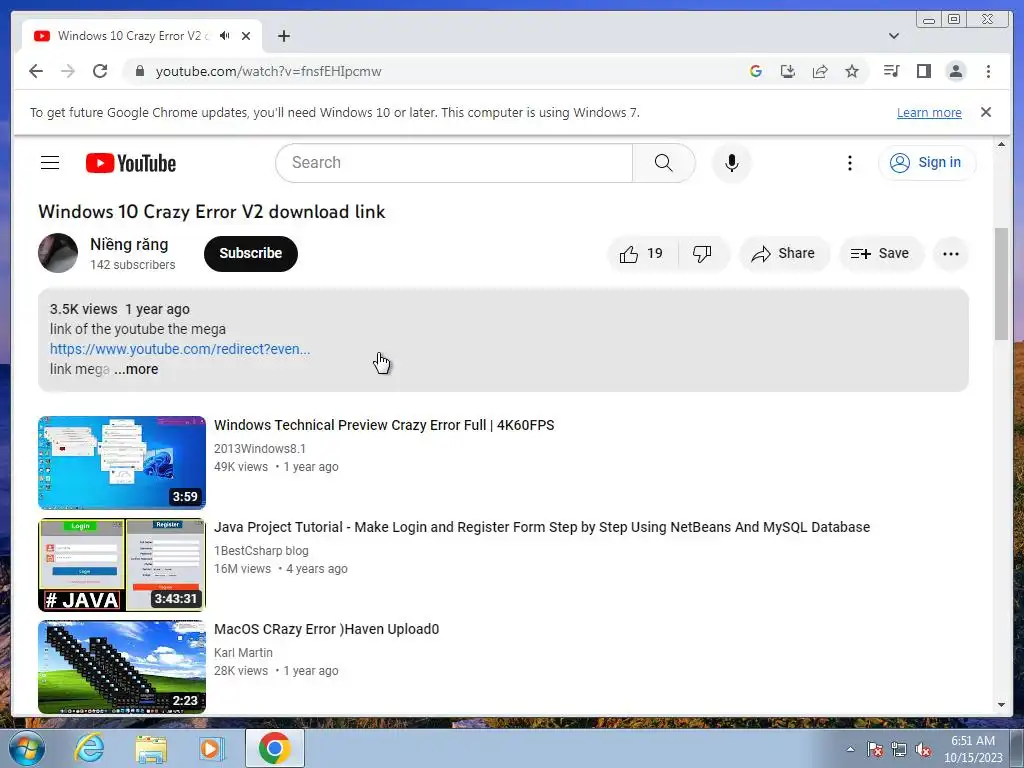Image resolution: width=1024 pixels, height=768 pixels.
Task: Open the MacOS CRazy Error thumbnail
Action: pos(122,667)
